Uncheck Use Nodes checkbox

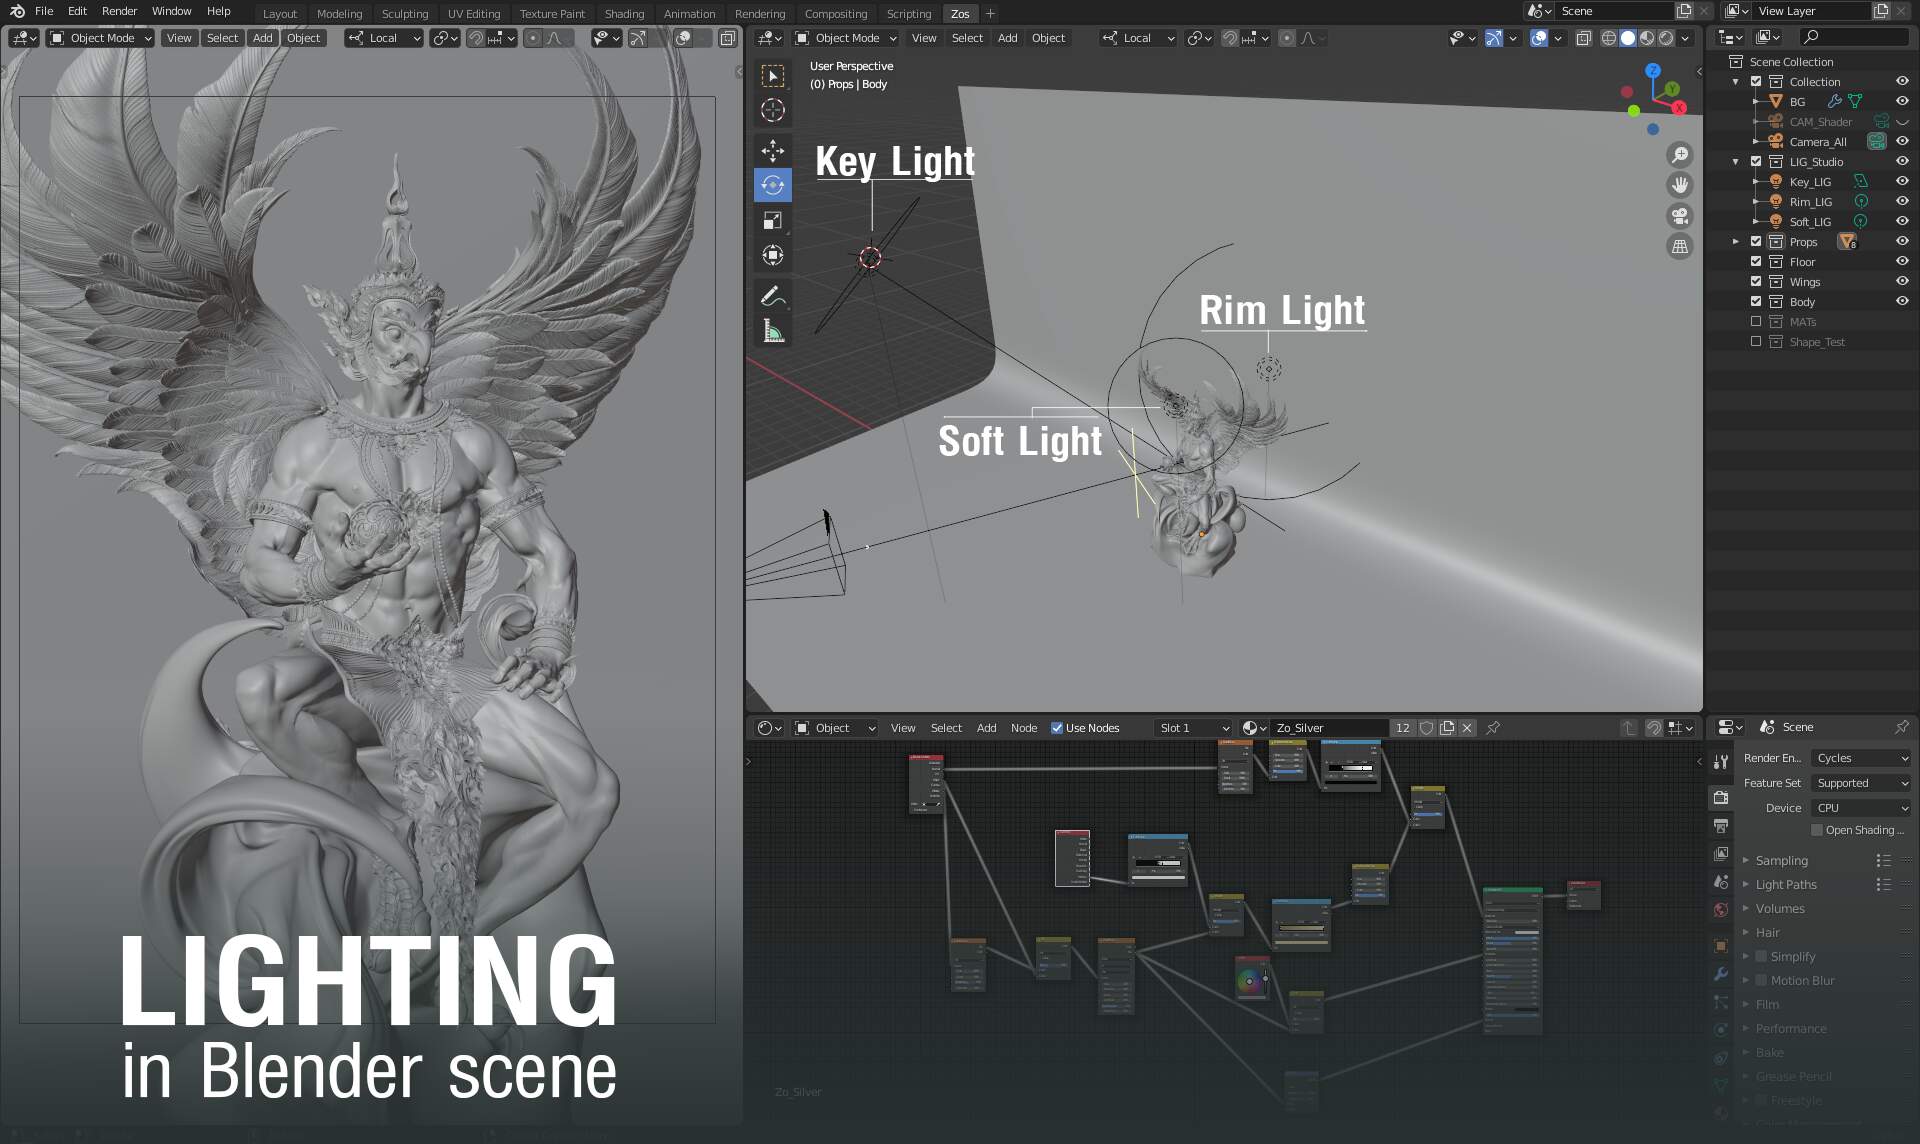click(1057, 728)
